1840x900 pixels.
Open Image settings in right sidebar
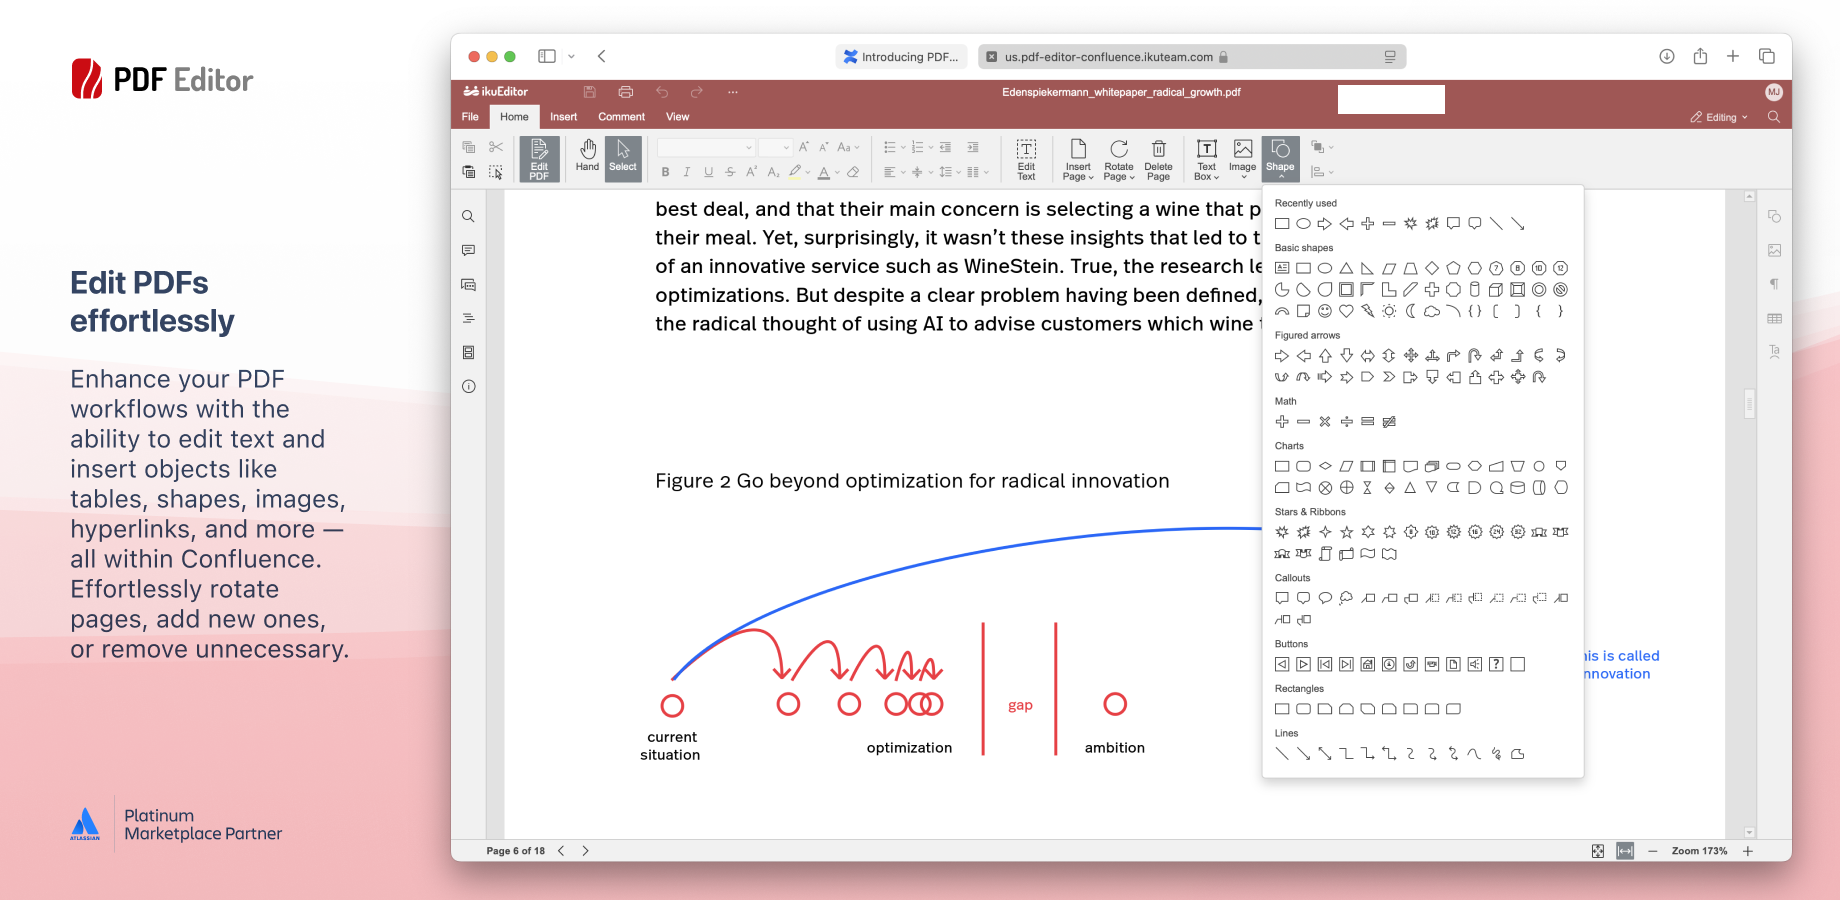tap(1774, 250)
